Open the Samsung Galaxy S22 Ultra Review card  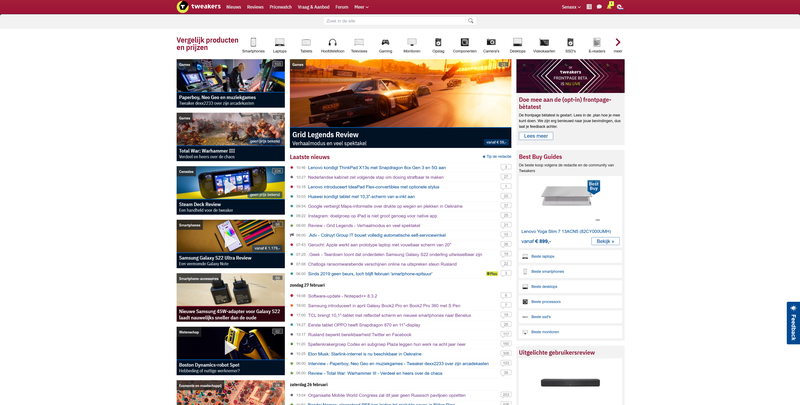pos(231,244)
